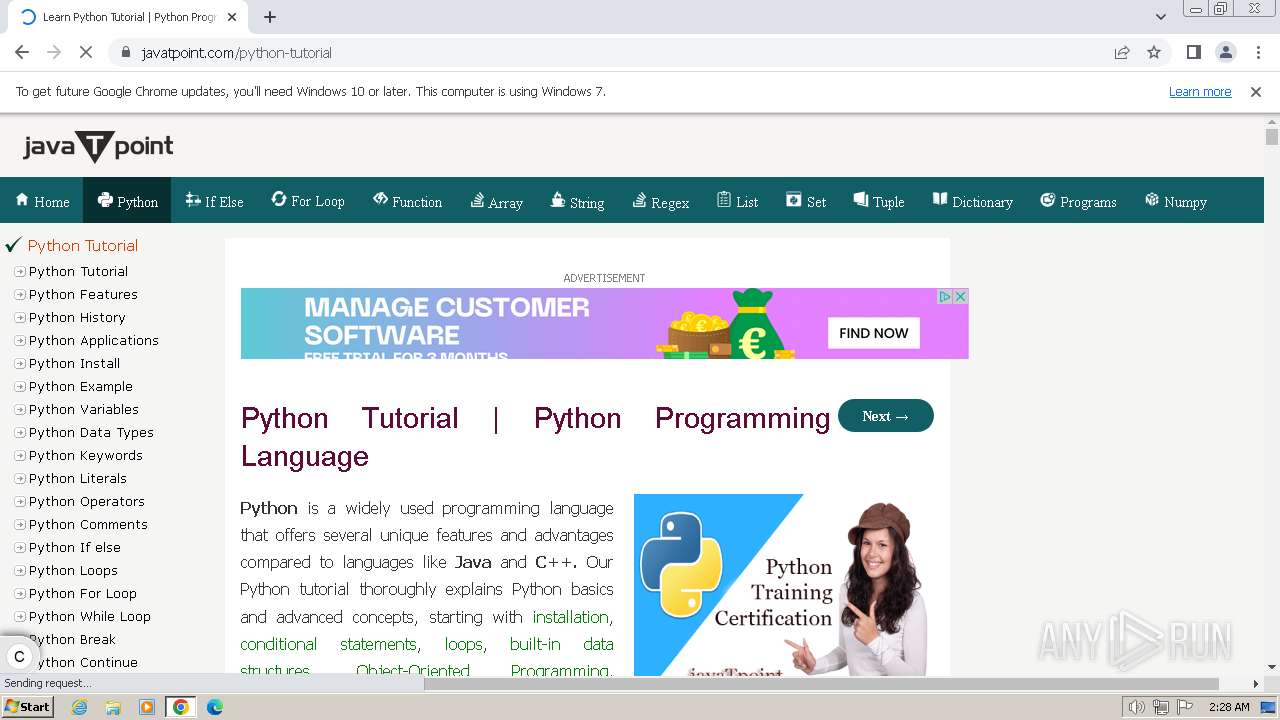This screenshot has width=1280, height=720.
Task: Open Python Tutorial sidebar link
Action: pos(78,271)
